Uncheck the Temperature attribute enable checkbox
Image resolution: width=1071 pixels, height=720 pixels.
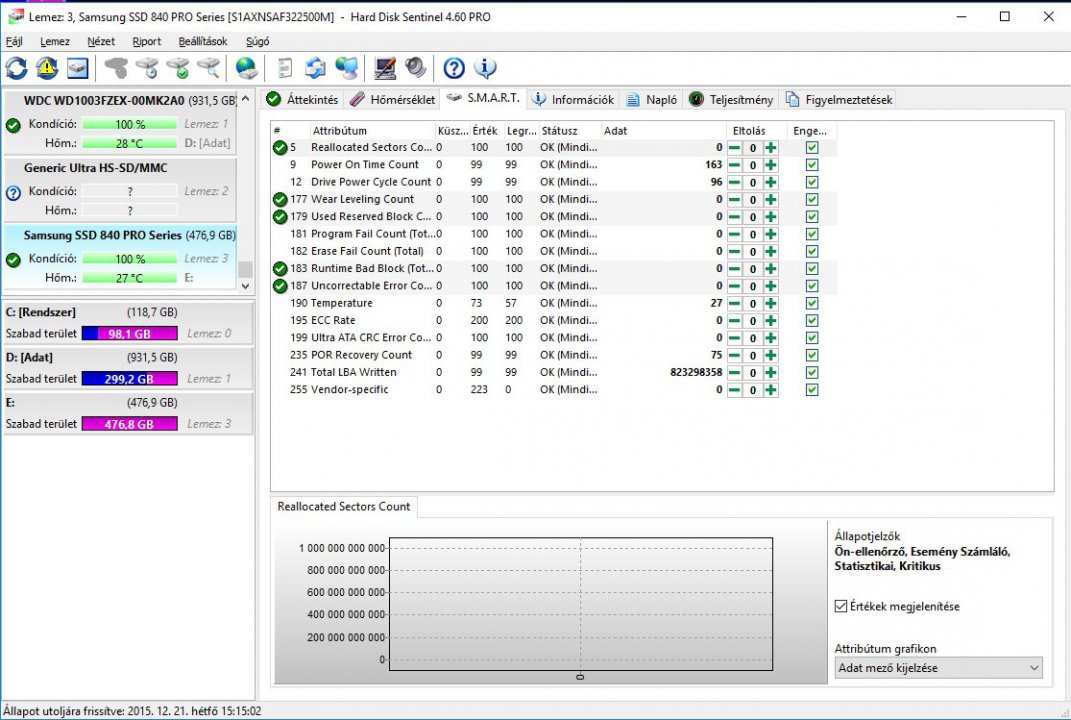(811, 303)
